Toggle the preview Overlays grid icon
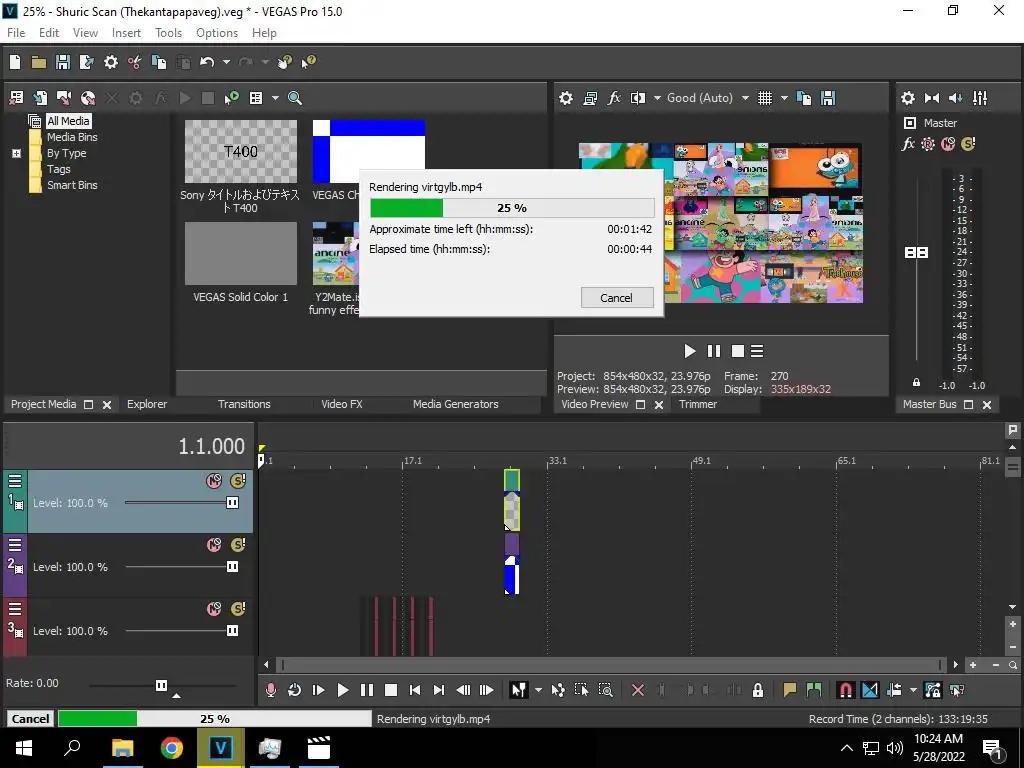Screen dimensions: 1024x768 click(765, 98)
